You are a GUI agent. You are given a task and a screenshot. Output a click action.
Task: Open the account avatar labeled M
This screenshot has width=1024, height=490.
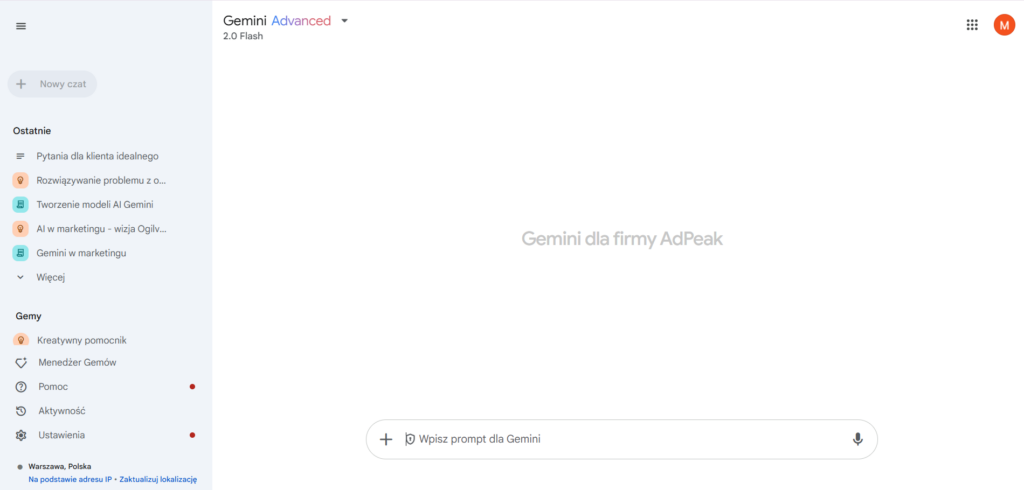point(1004,25)
